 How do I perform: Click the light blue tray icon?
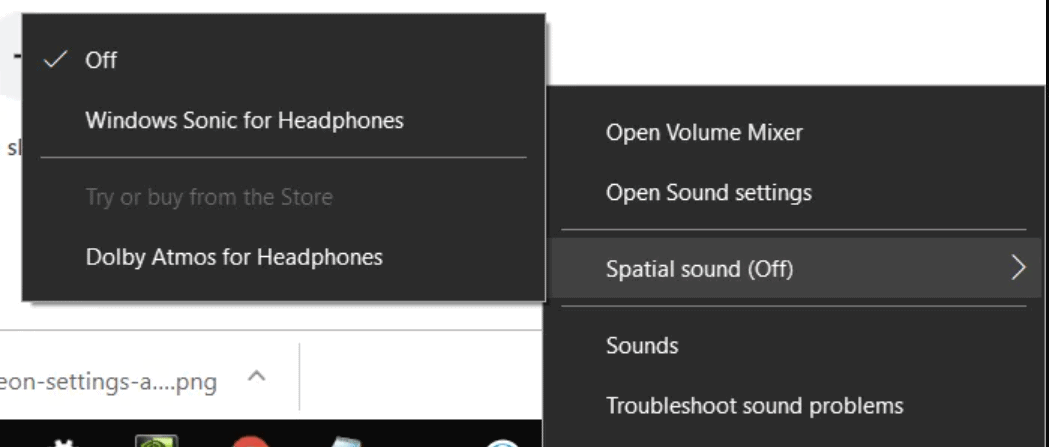[x=347, y=442]
